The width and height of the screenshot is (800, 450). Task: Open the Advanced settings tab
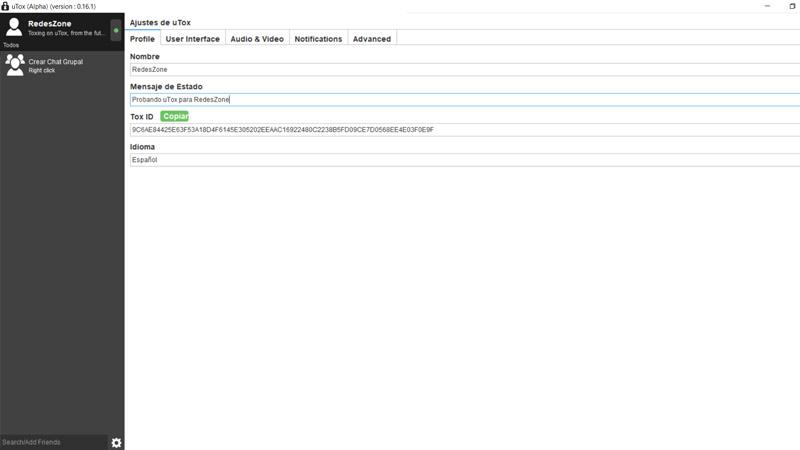pyautogui.click(x=372, y=39)
